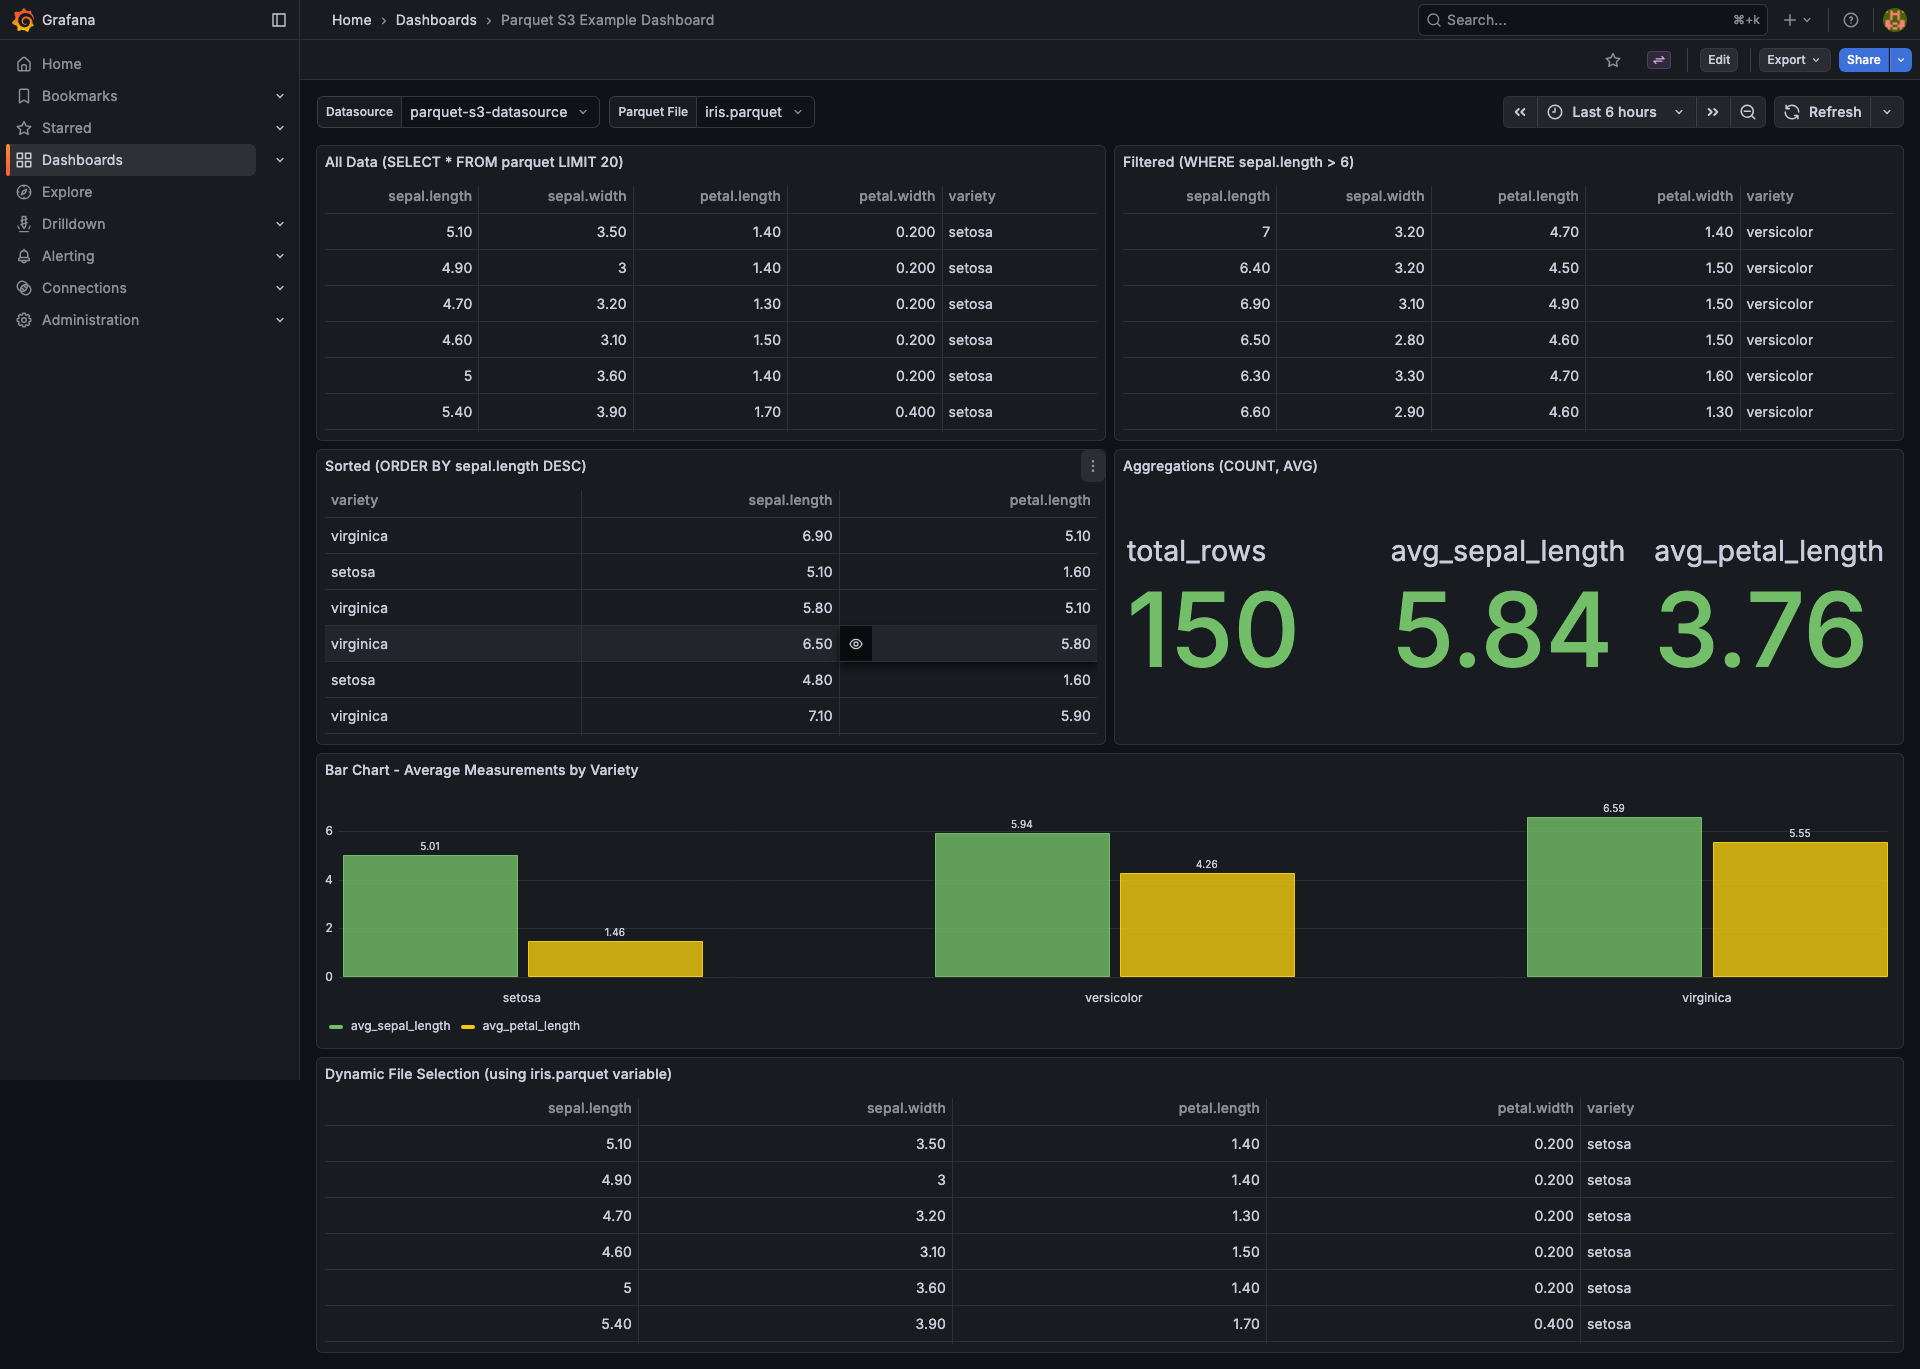Open the Export dropdown menu

[x=1794, y=60]
